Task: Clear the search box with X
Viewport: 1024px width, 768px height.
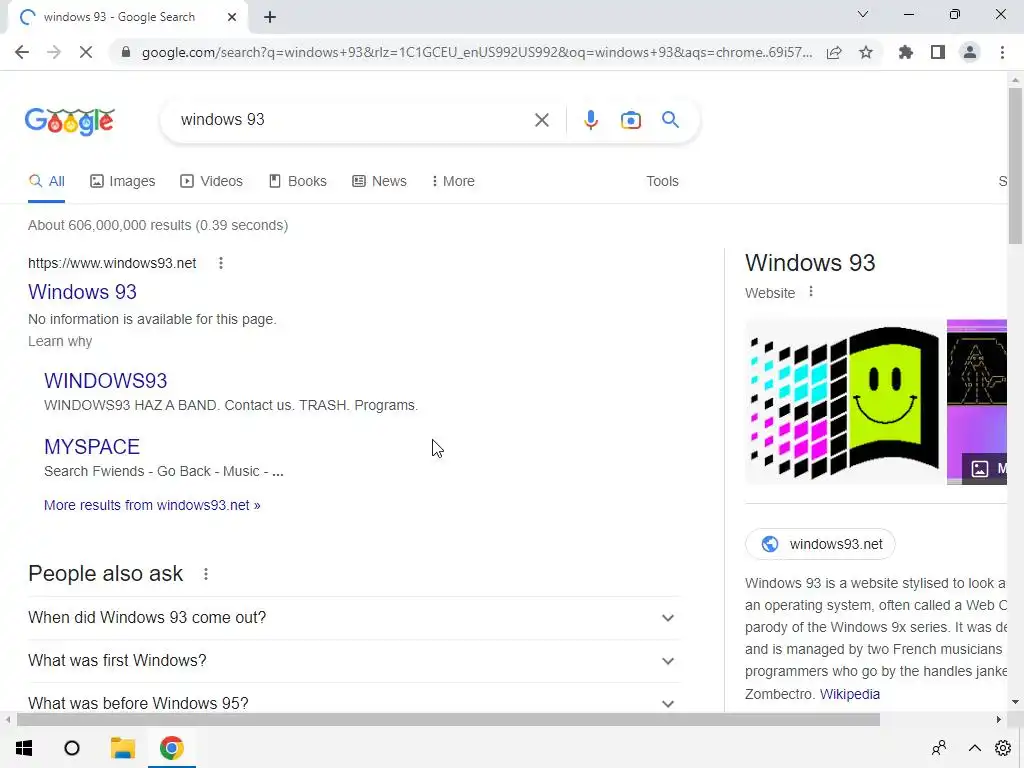Action: pos(541,120)
